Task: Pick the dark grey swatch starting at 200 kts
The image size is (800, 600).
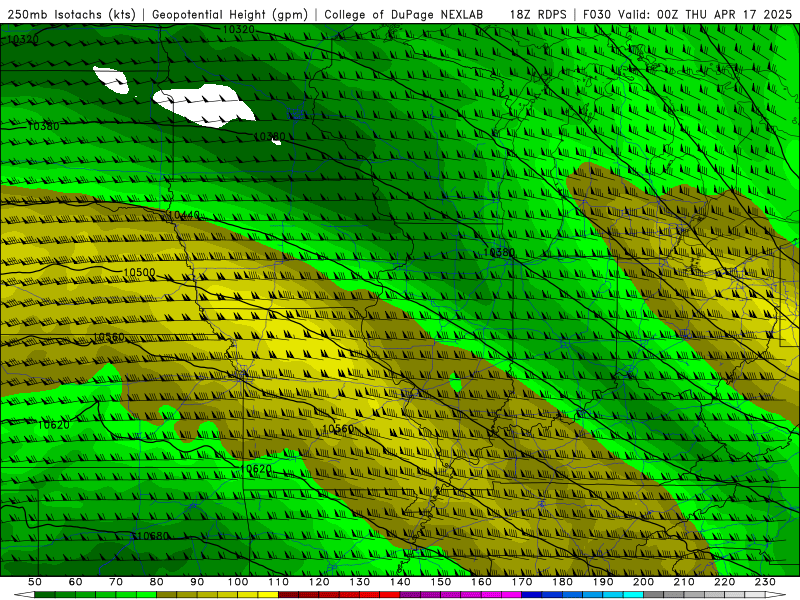Action: [654, 594]
